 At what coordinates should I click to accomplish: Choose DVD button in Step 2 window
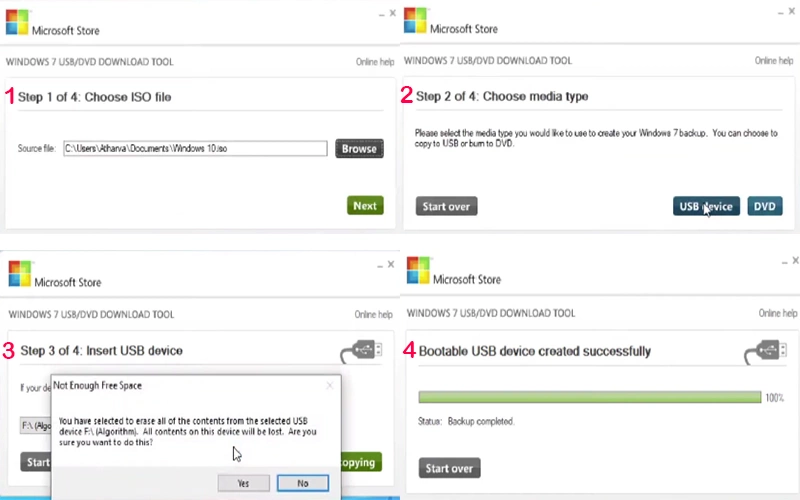pos(765,206)
